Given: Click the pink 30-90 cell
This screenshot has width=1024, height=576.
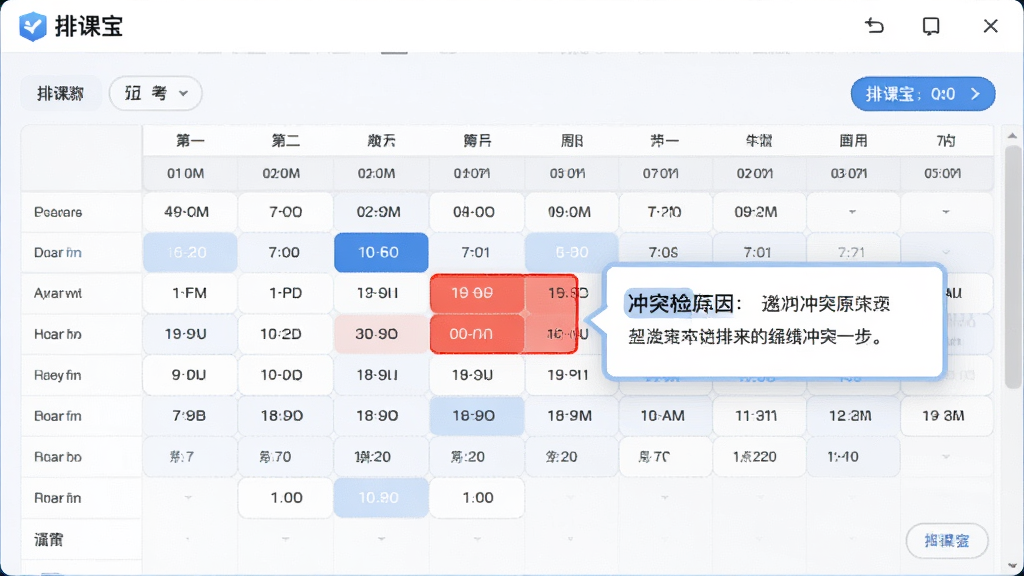Looking at the screenshot, I should click(381, 334).
